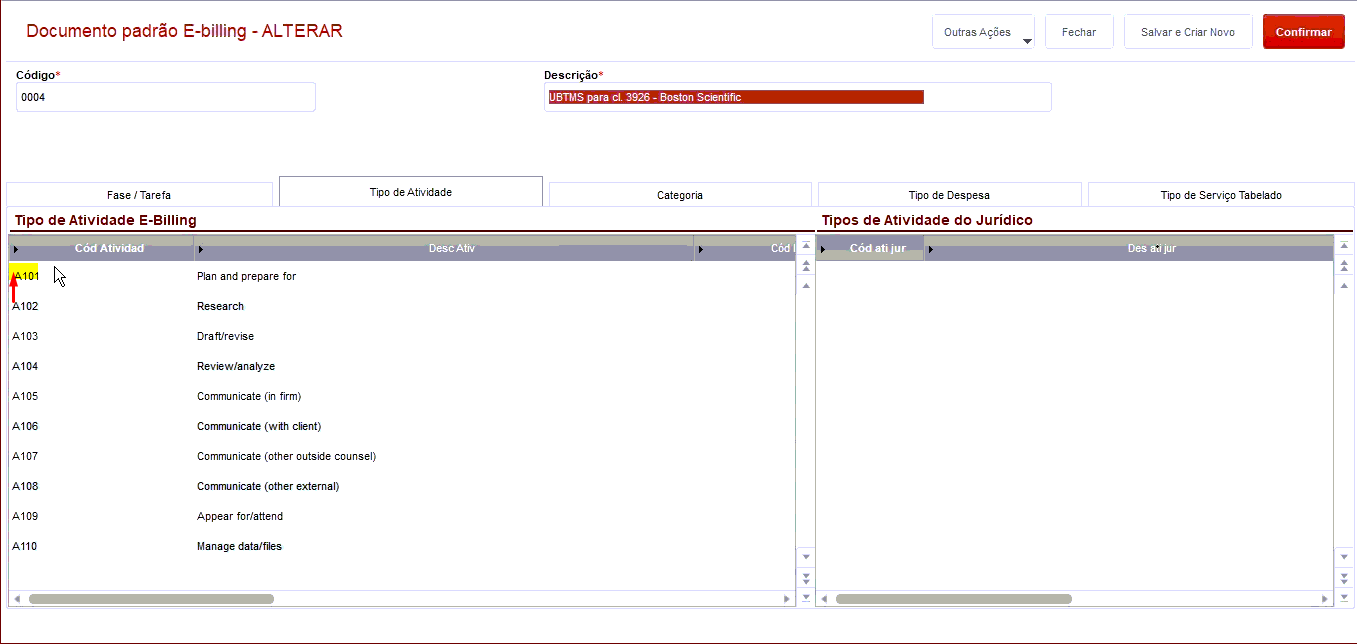Switch to the Fase / Tarefa tab
Image resolution: width=1357 pixels, height=644 pixels.
[139, 195]
